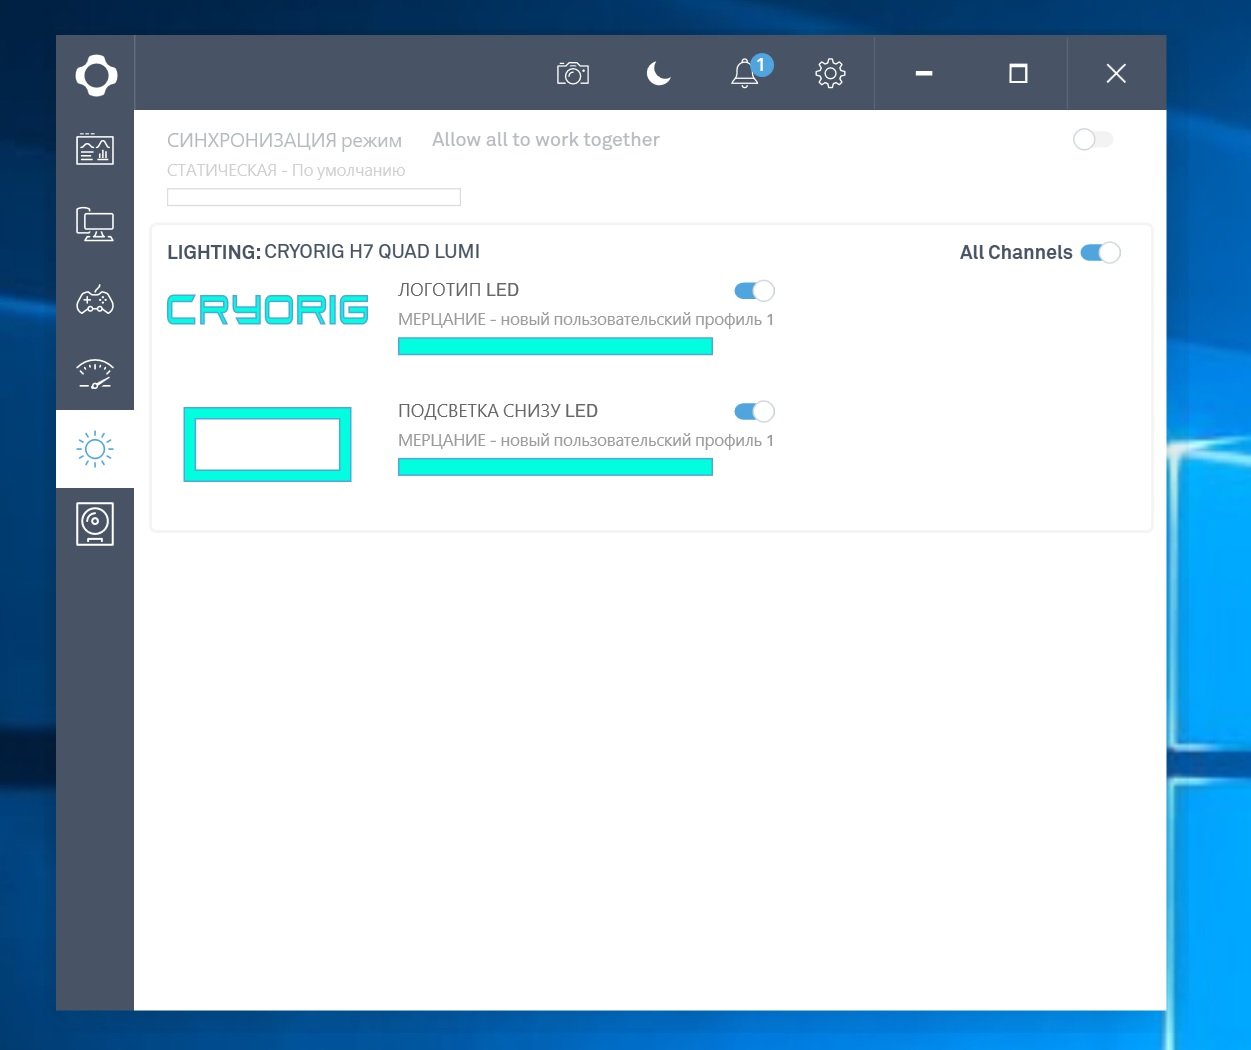The image size is (1251, 1050).
Task: Click the ПОДСВЕТКА СНИЗУ LED cyan color bar
Action: [x=555, y=467]
